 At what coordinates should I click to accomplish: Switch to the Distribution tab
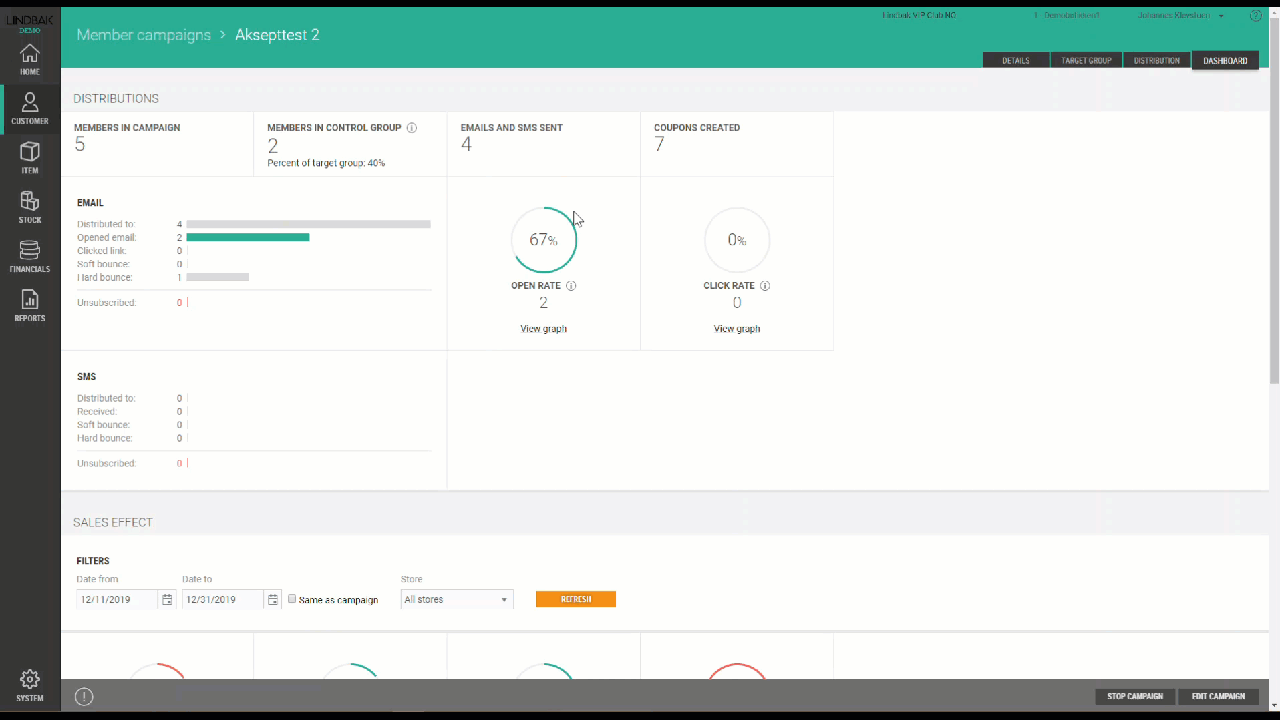1157,61
